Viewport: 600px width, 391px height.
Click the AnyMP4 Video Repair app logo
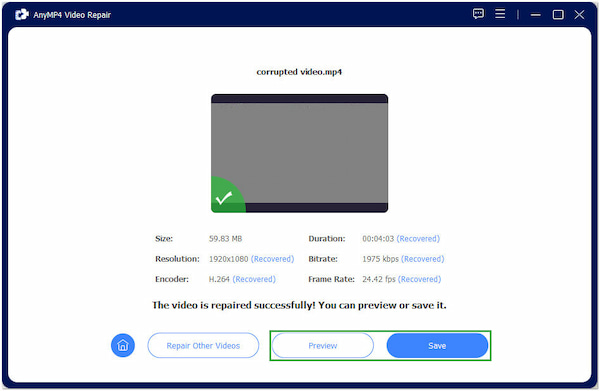[x=21, y=15]
